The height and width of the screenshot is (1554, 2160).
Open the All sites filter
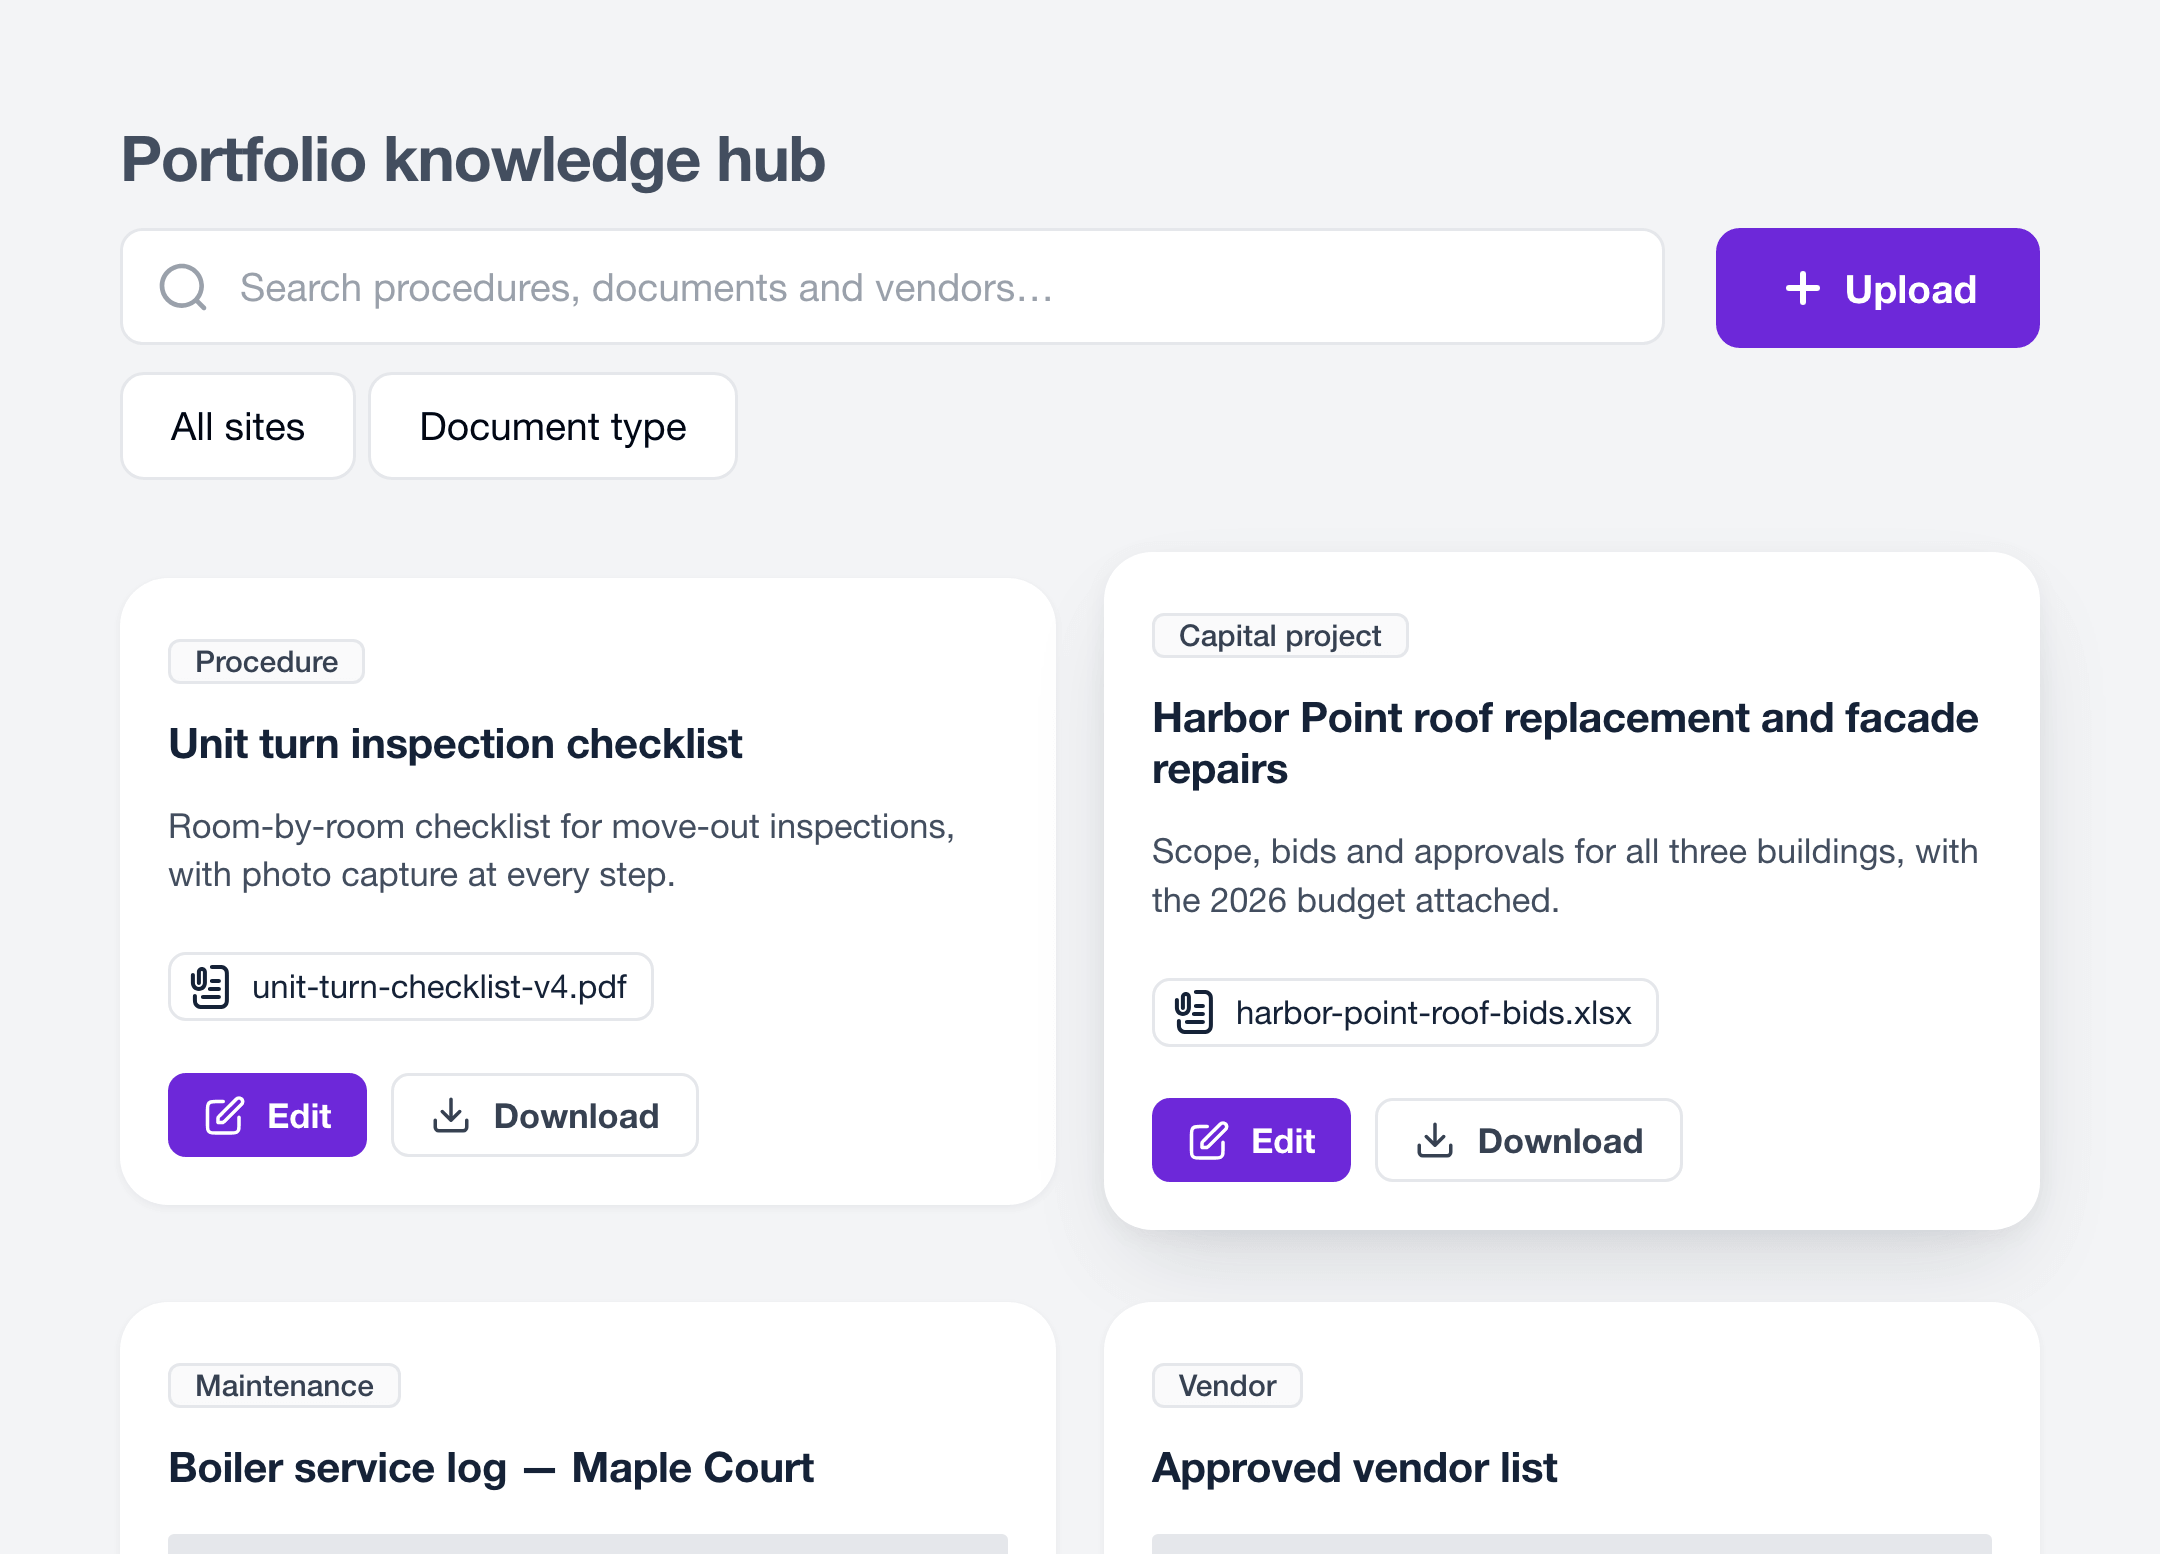(x=238, y=427)
